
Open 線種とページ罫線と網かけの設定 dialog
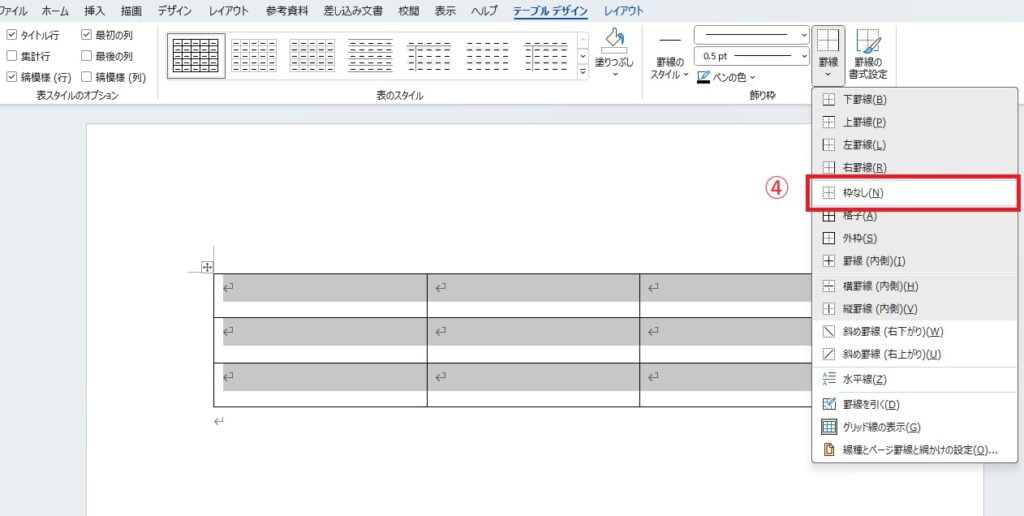point(914,450)
